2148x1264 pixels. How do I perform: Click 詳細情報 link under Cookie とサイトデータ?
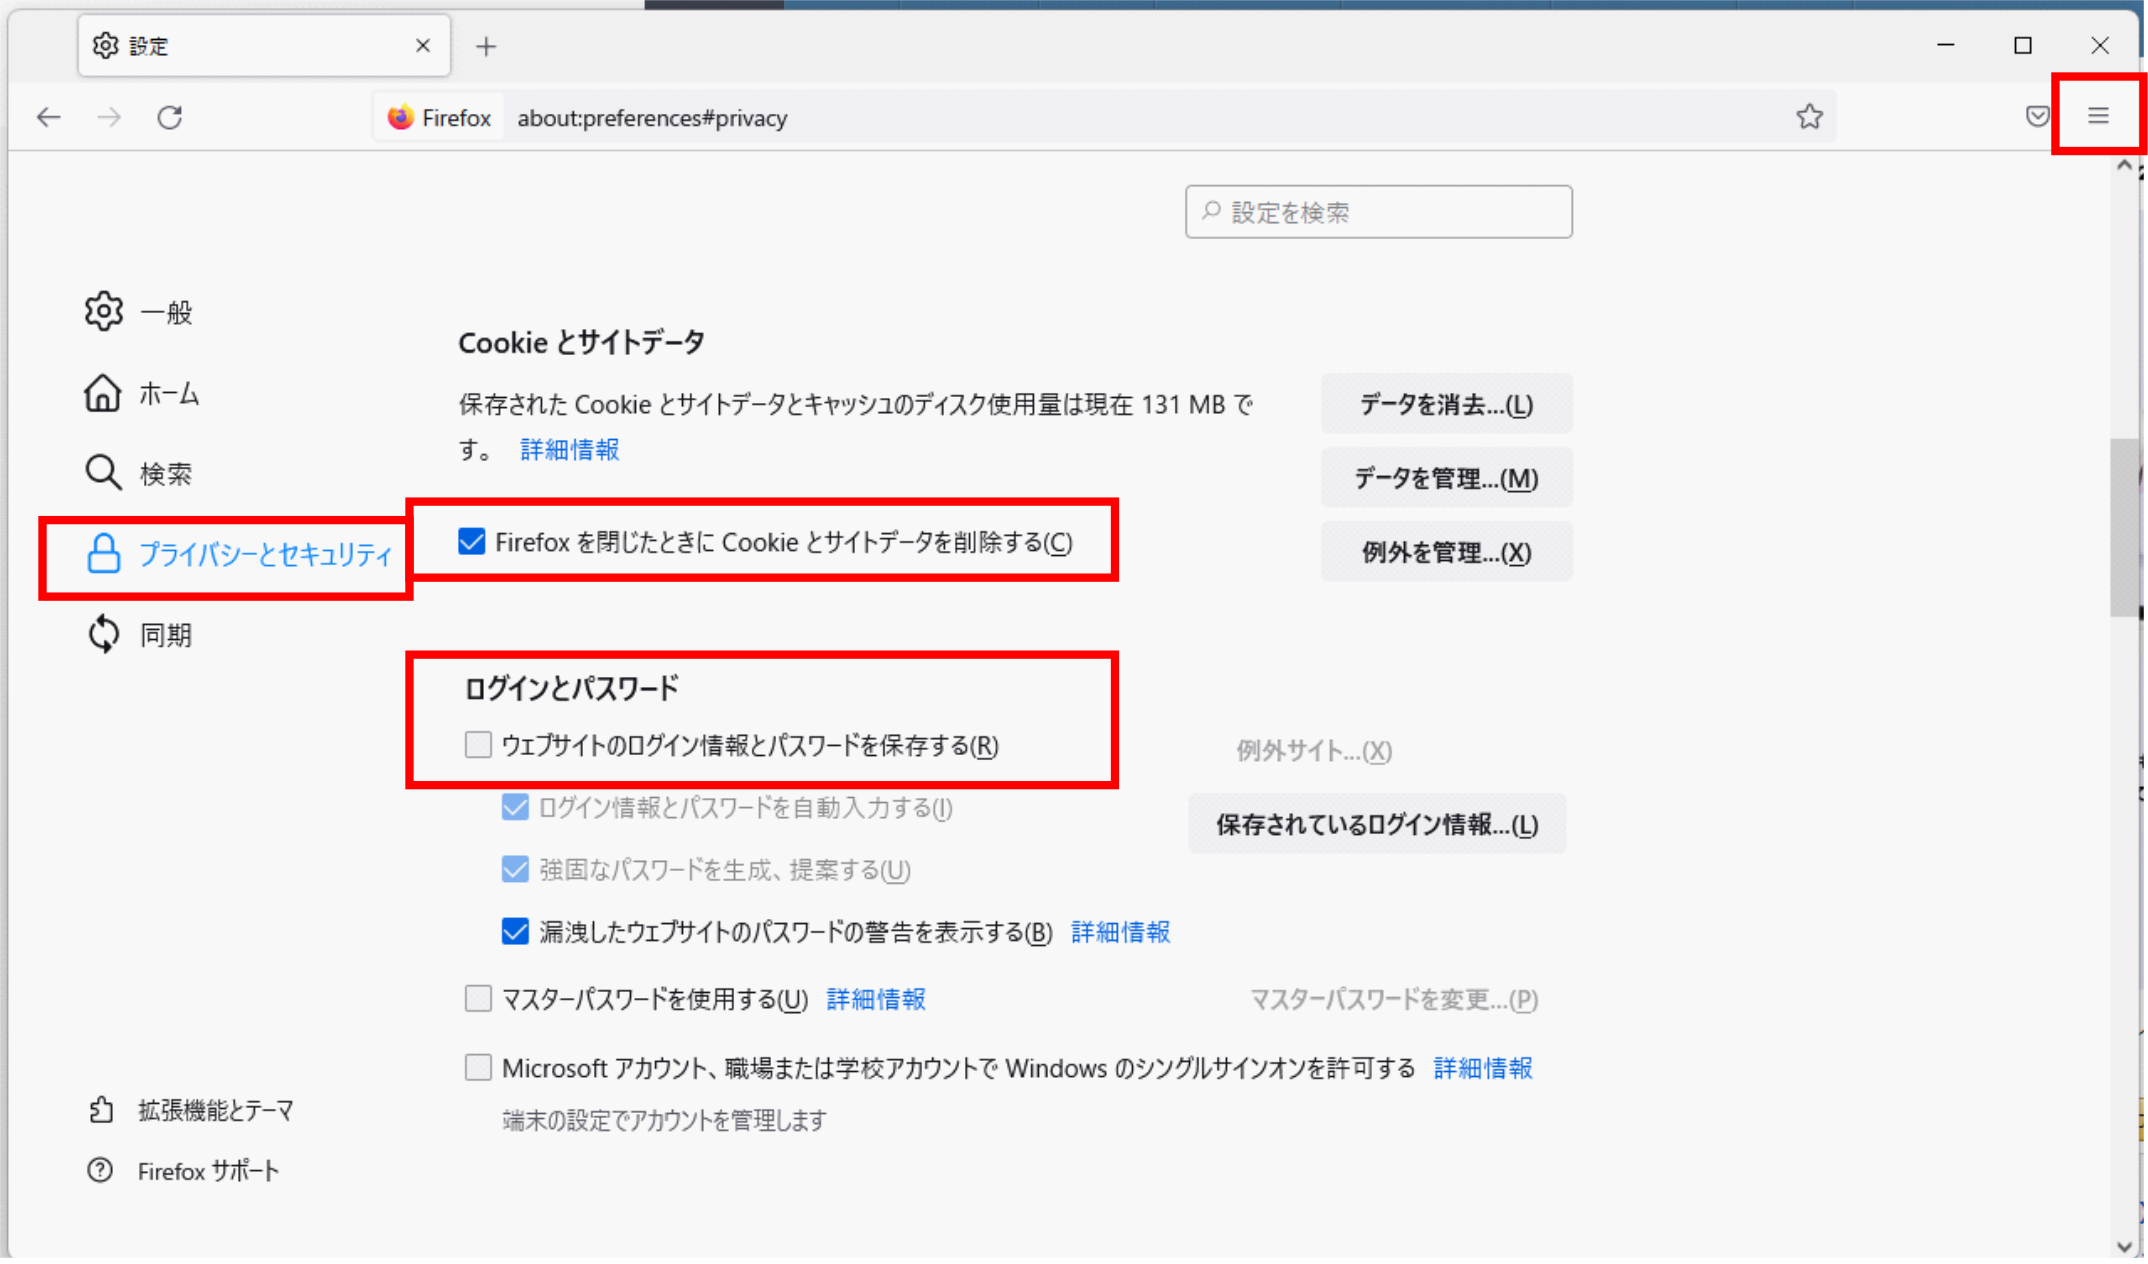(569, 449)
